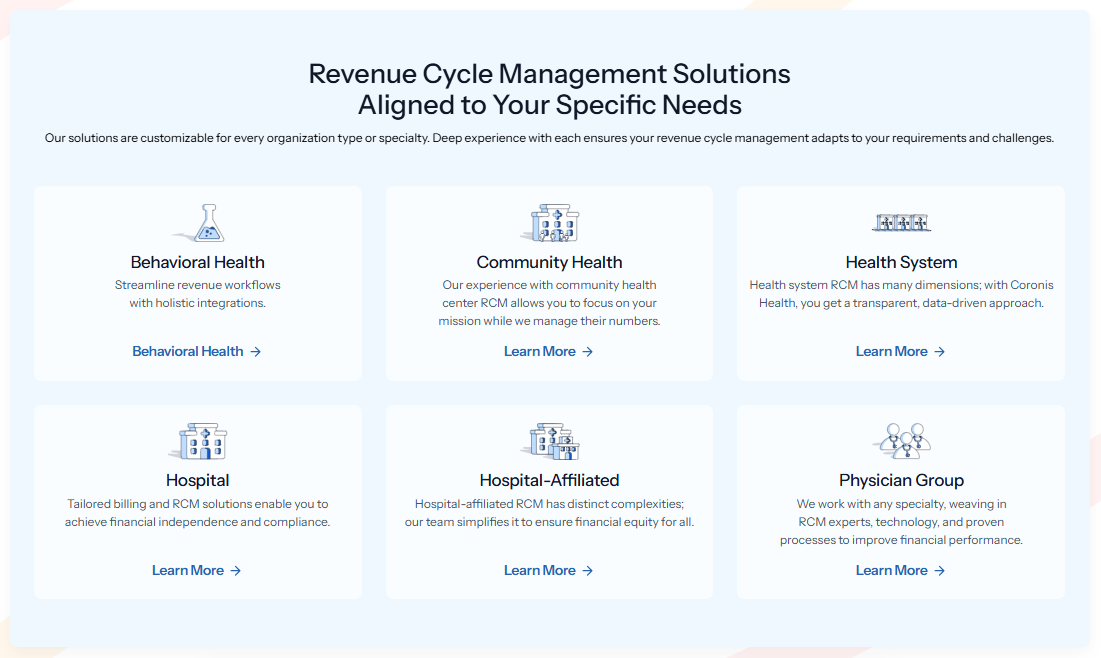Select the Community Health card heading
The image size is (1101, 658).
click(x=549, y=262)
